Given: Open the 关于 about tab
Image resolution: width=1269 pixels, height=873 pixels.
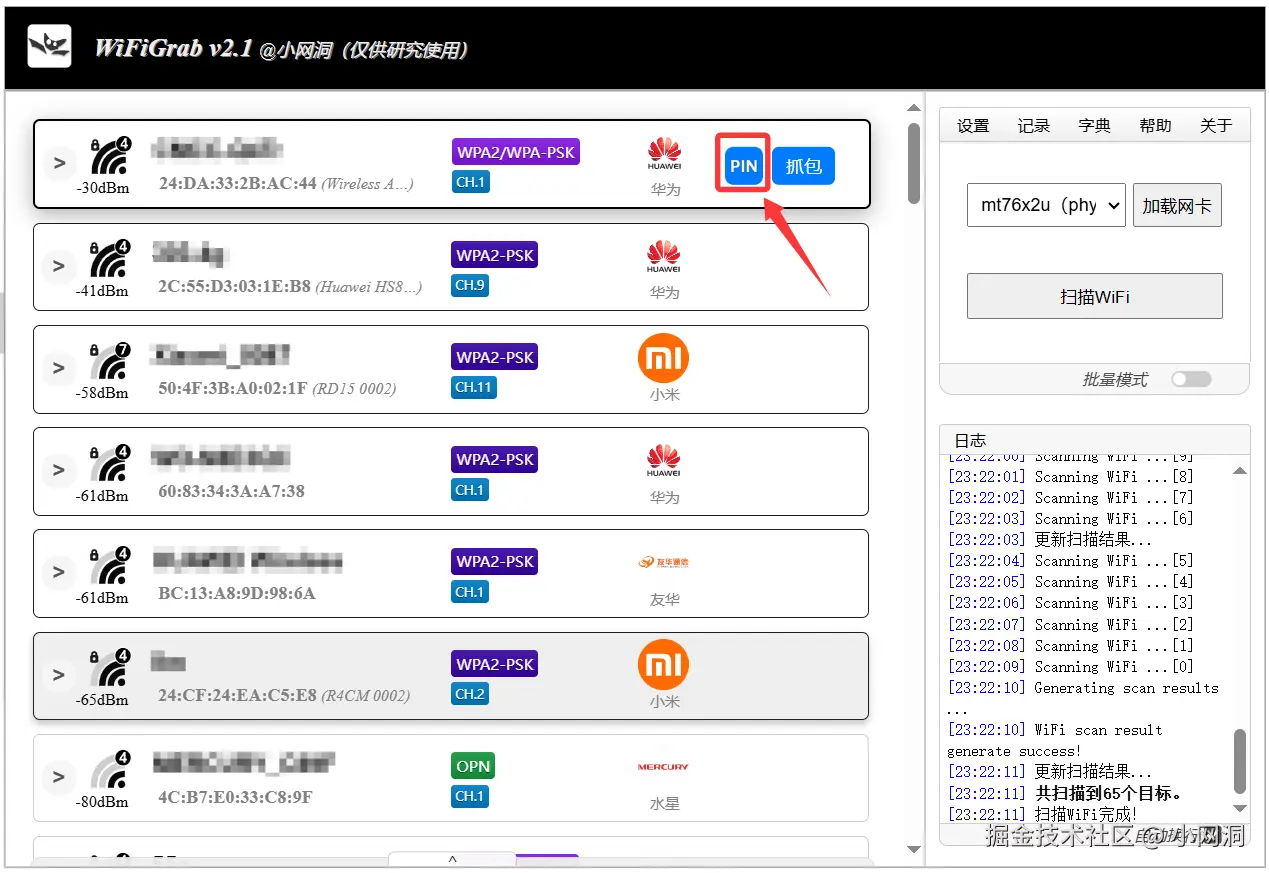Looking at the screenshot, I should tap(1216, 125).
